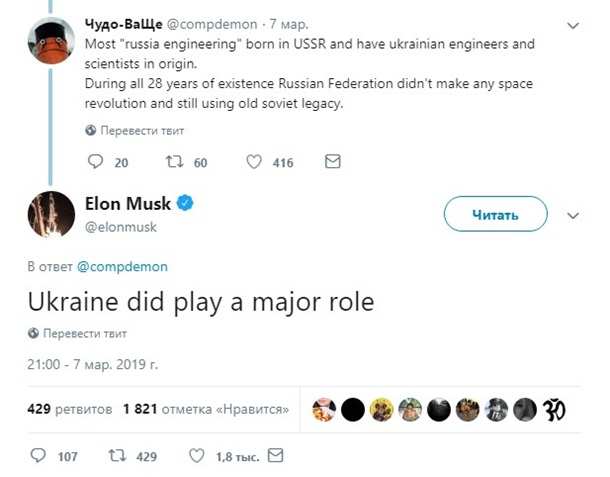Click the Читать follow button
This screenshot has height=477, width=610.
pos(495,214)
